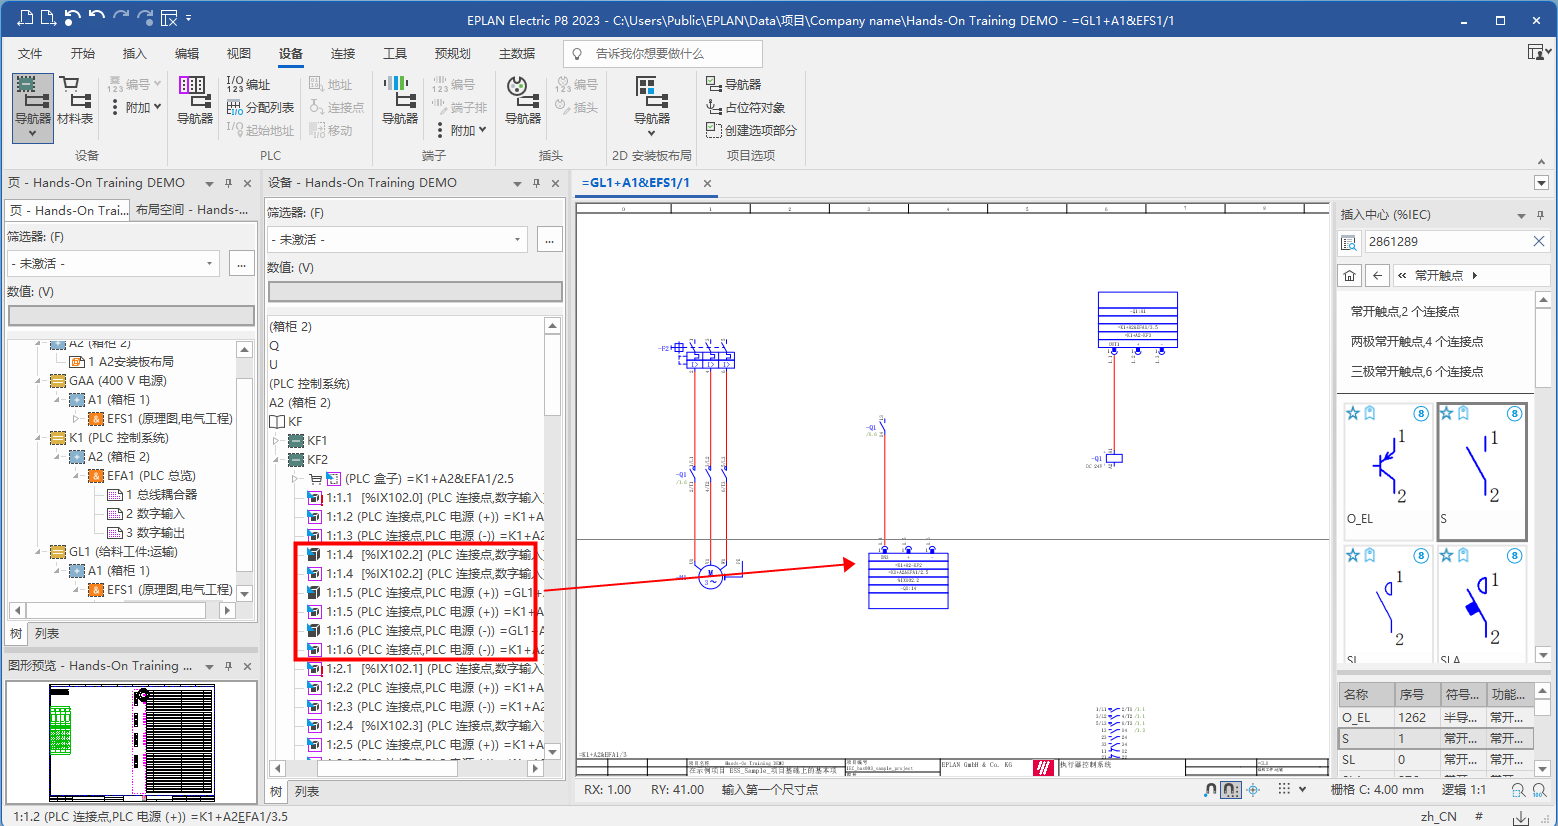Open the insert center panel menu arrow
The height and width of the screenshot is (826, 1558).
tap(1521, 215)
